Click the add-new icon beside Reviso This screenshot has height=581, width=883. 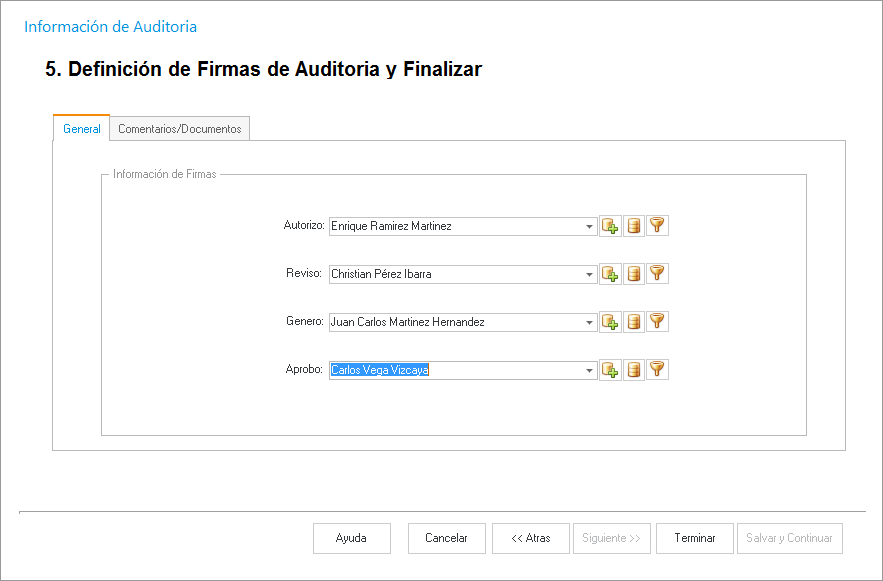click(x=610, y=274)
